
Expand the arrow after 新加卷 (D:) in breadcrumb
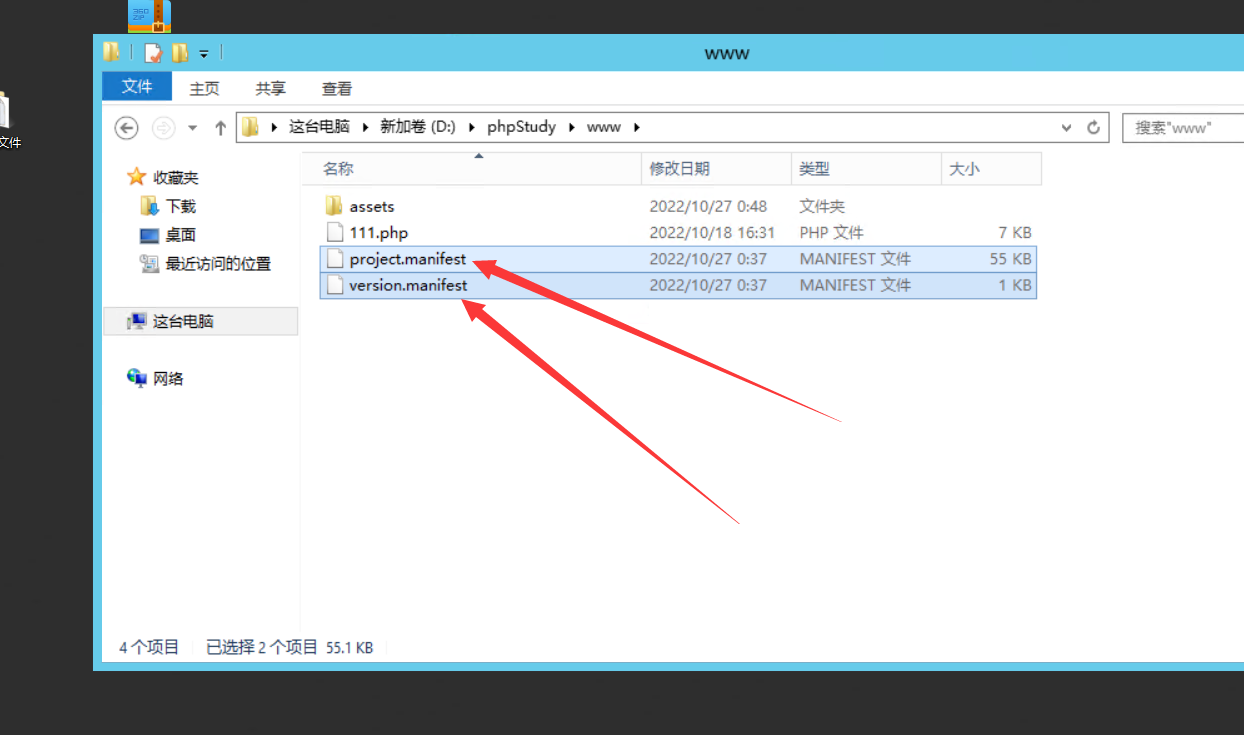click(x=471, y=127)
